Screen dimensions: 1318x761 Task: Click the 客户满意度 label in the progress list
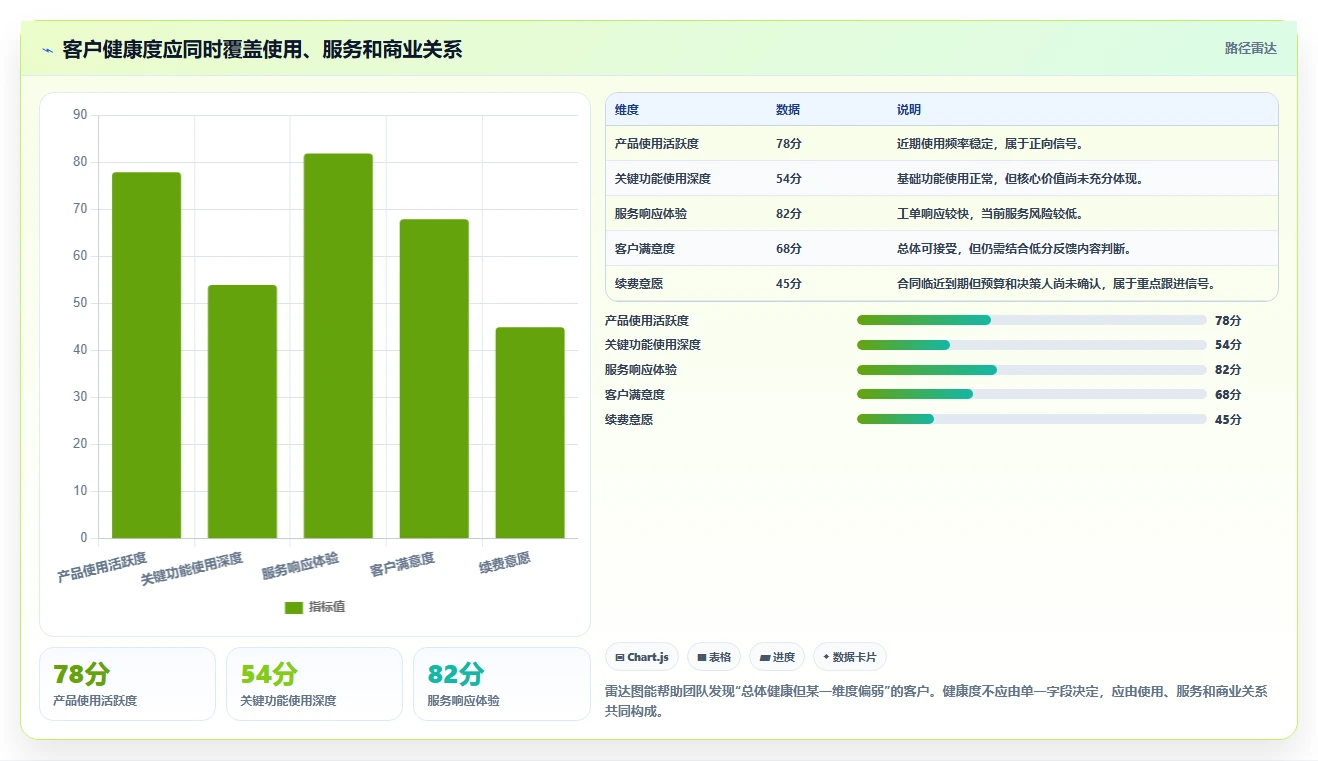635,395
